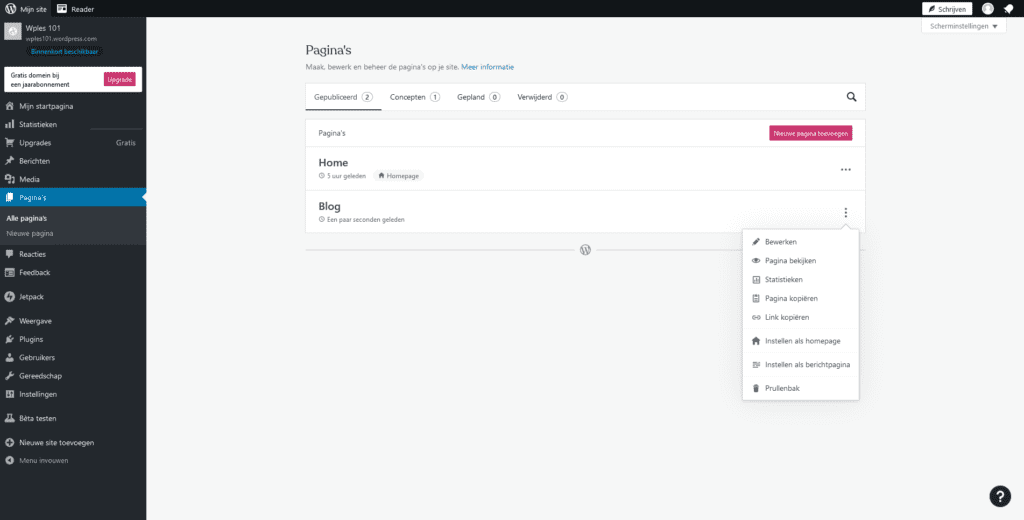This screenshot has height=520, width=1024.
Task: Switch to Verwijderd tab
Action: (x=542, y=97)
